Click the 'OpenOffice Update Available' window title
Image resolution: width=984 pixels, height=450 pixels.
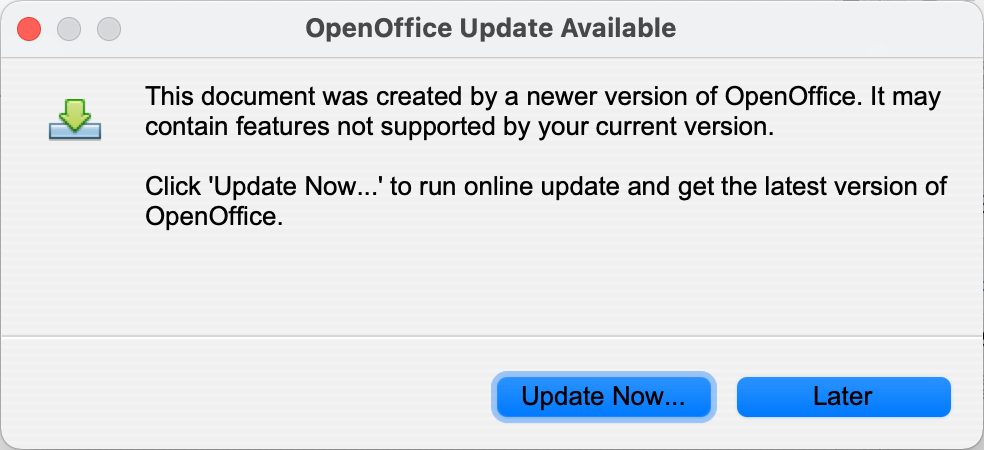pos(491,28)
